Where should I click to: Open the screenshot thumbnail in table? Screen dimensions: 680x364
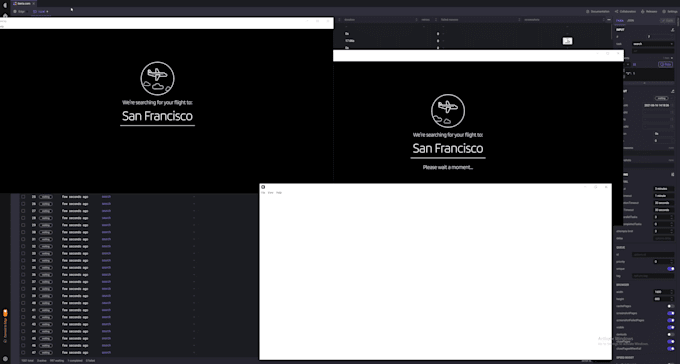pyautogui.click(x=567, y=41)
